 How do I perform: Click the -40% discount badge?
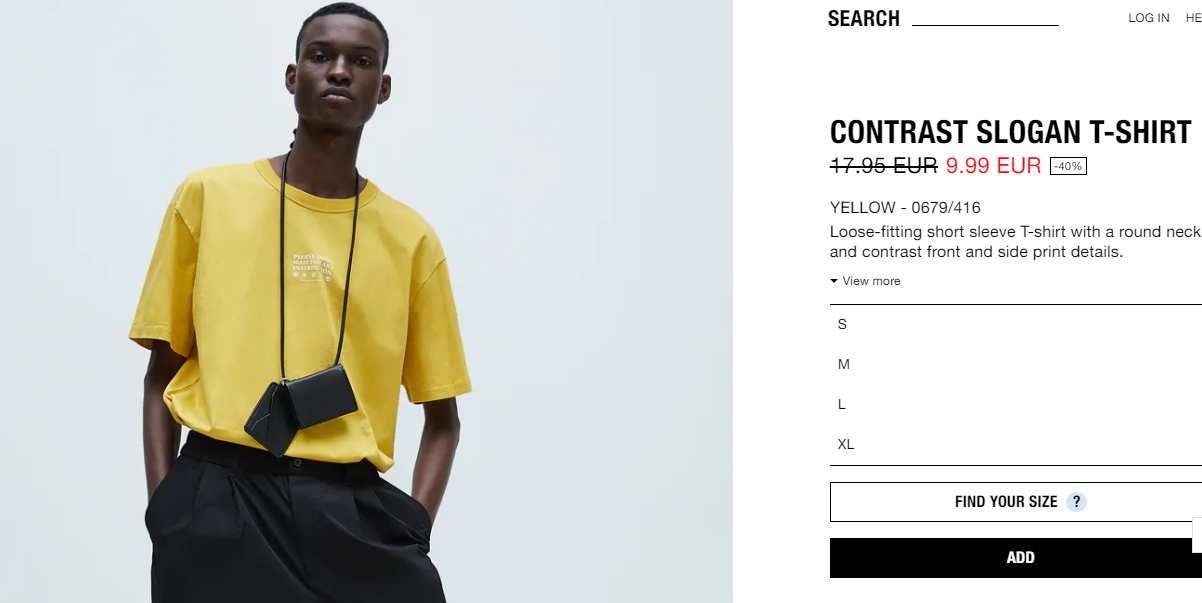1068,166
